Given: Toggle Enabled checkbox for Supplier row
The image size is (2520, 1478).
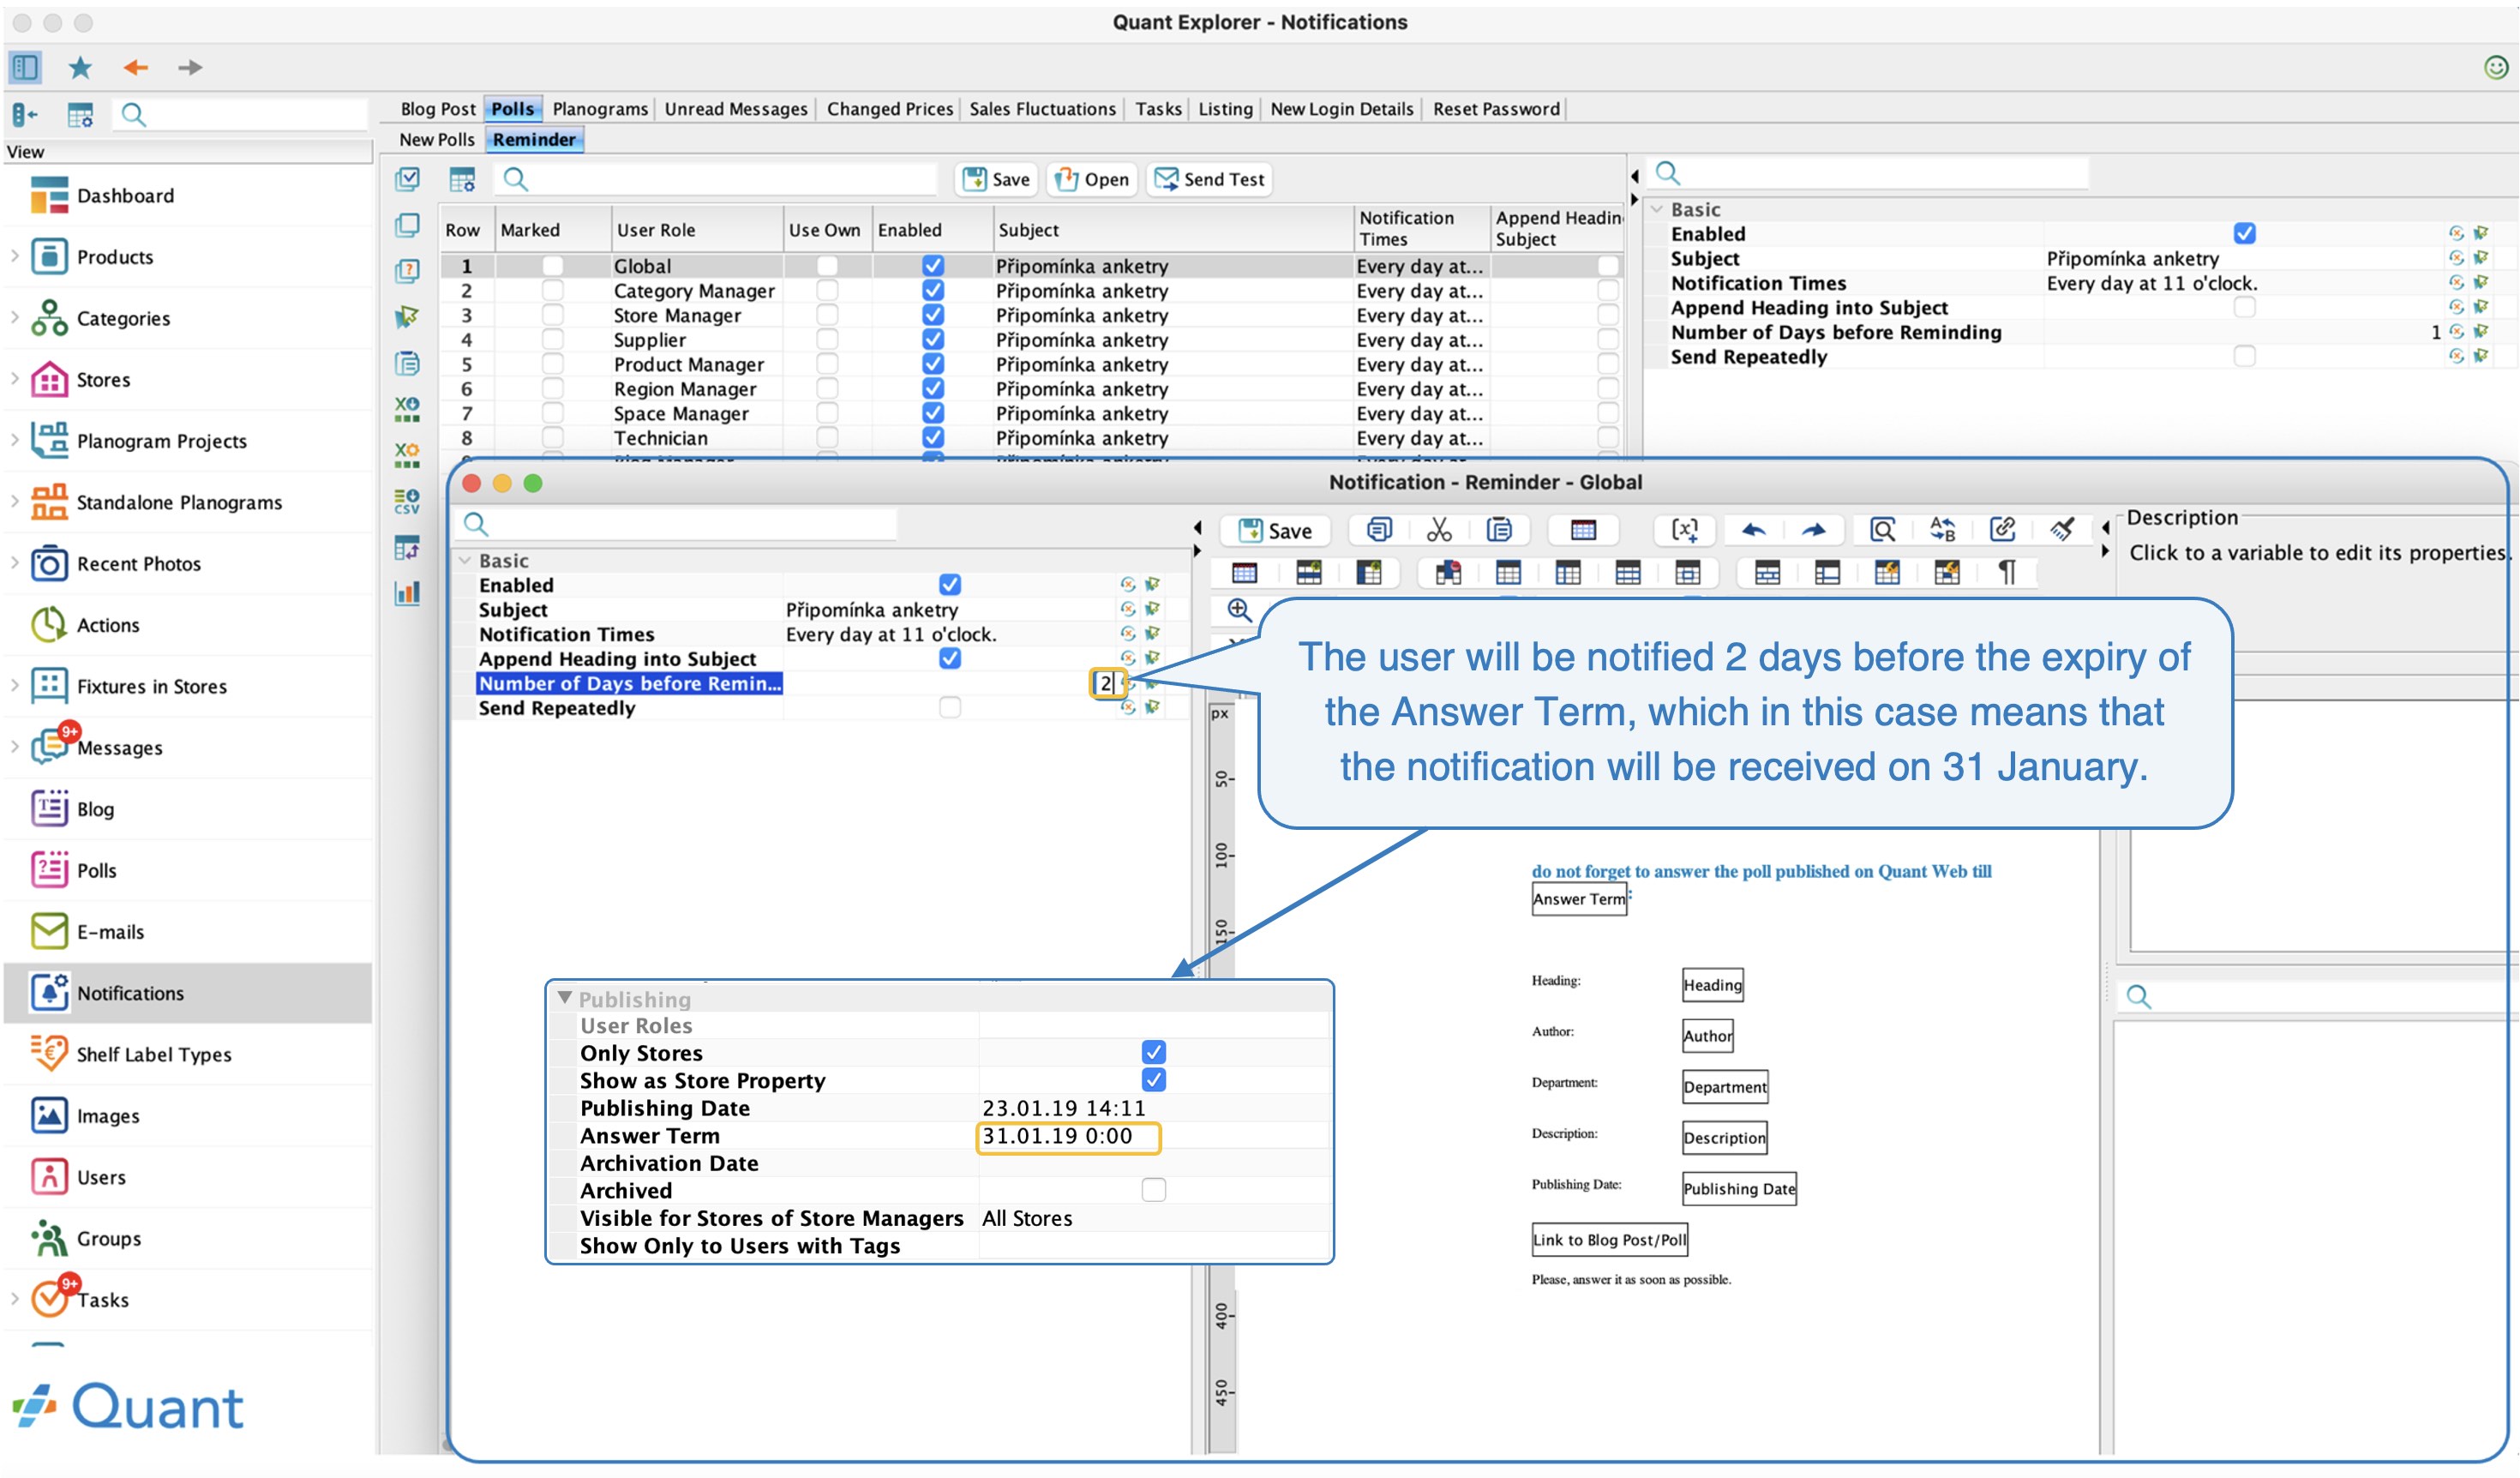Looking at the screenshot, I should 933,339.
